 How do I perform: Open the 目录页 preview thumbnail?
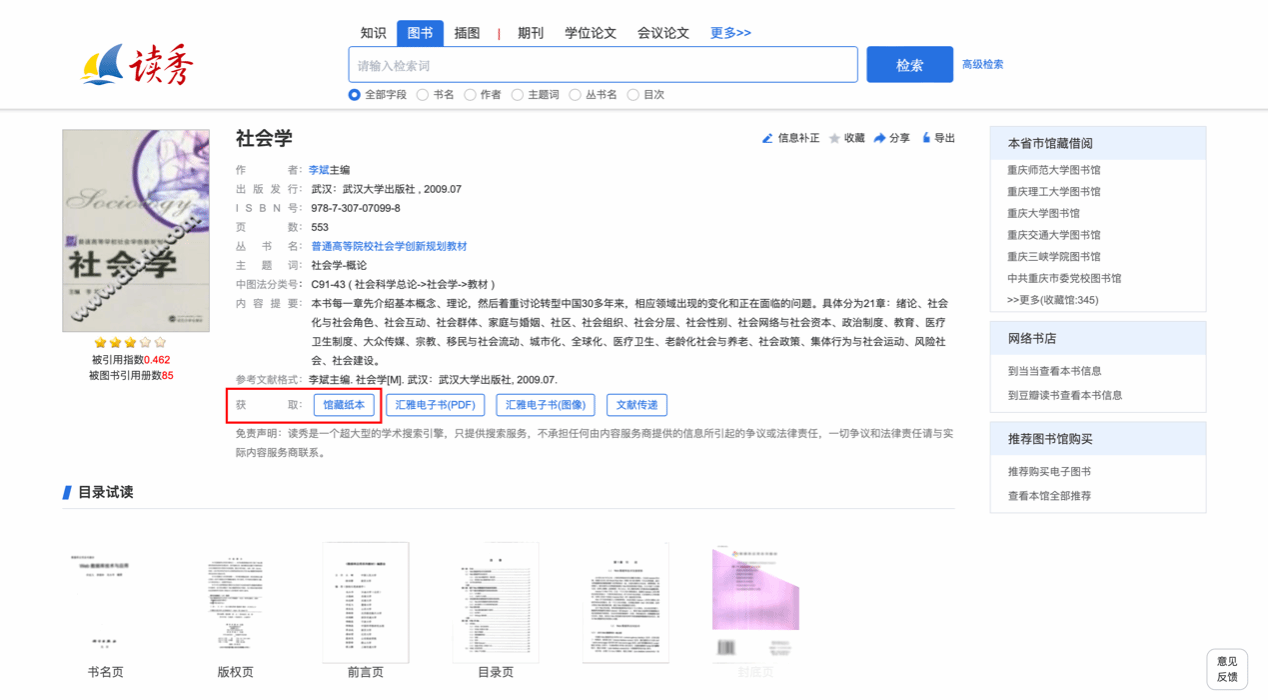point(496,603)
